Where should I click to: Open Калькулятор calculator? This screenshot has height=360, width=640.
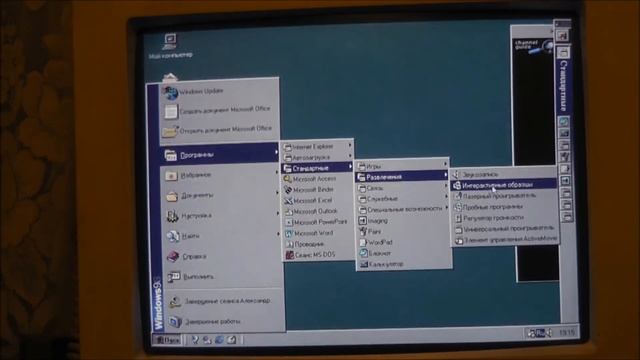pyautogui.click(x=404, y=264)
